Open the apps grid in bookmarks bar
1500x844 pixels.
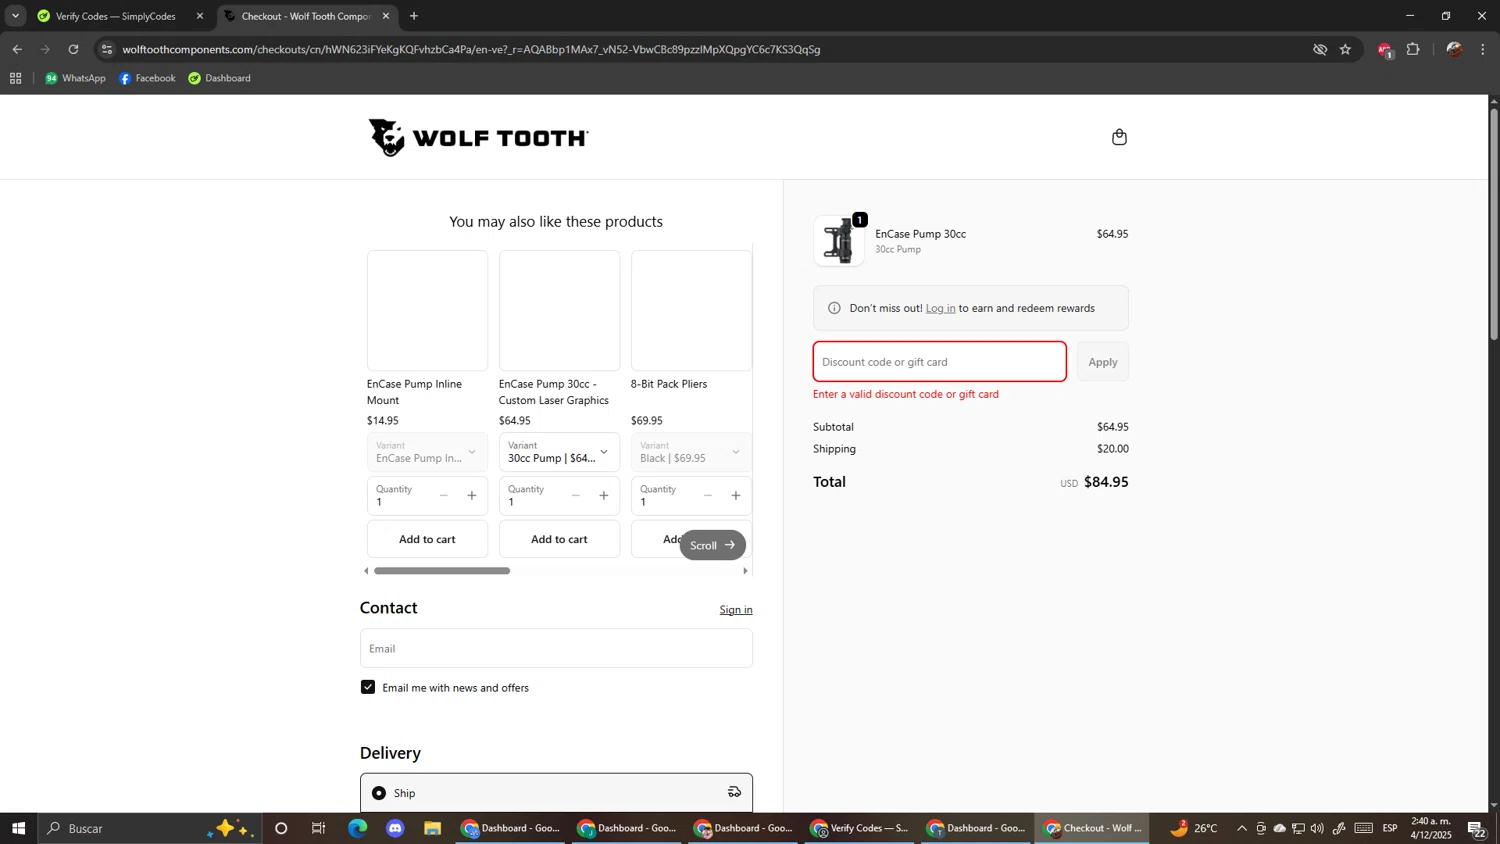[15, 78]
